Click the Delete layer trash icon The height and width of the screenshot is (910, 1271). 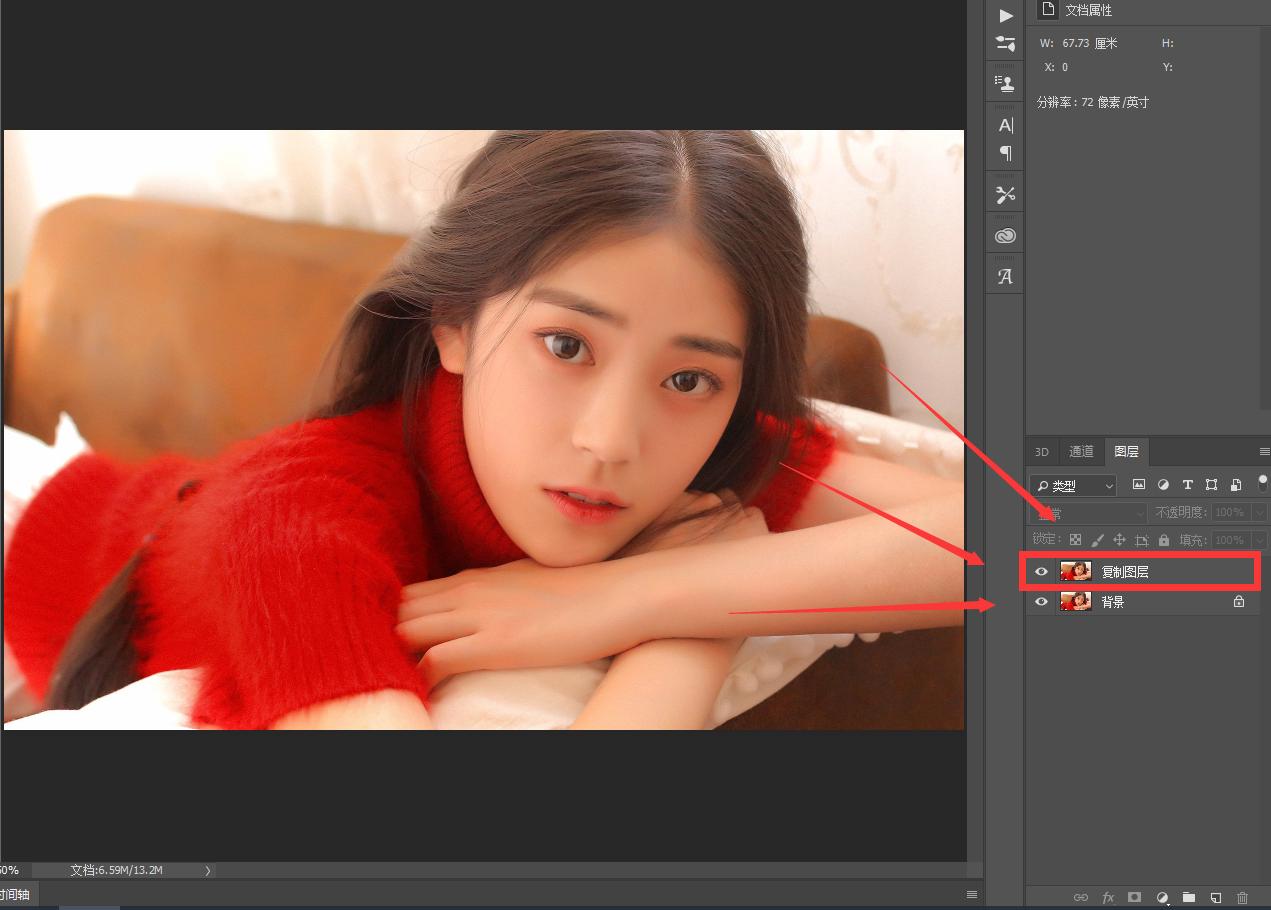(x=1242, y=898)
